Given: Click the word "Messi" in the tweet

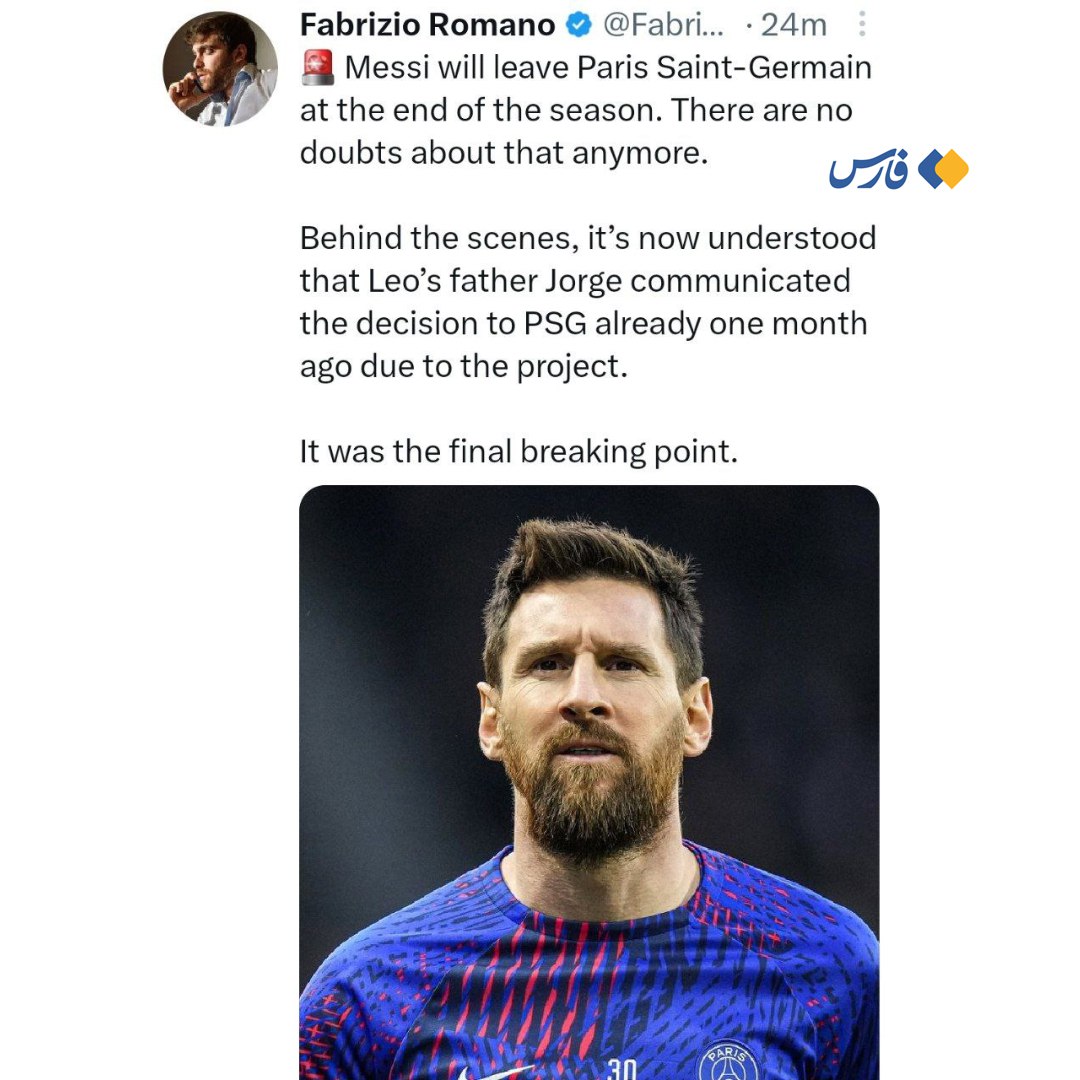Looking at the screenshot, I should click(x=384, y=68).
